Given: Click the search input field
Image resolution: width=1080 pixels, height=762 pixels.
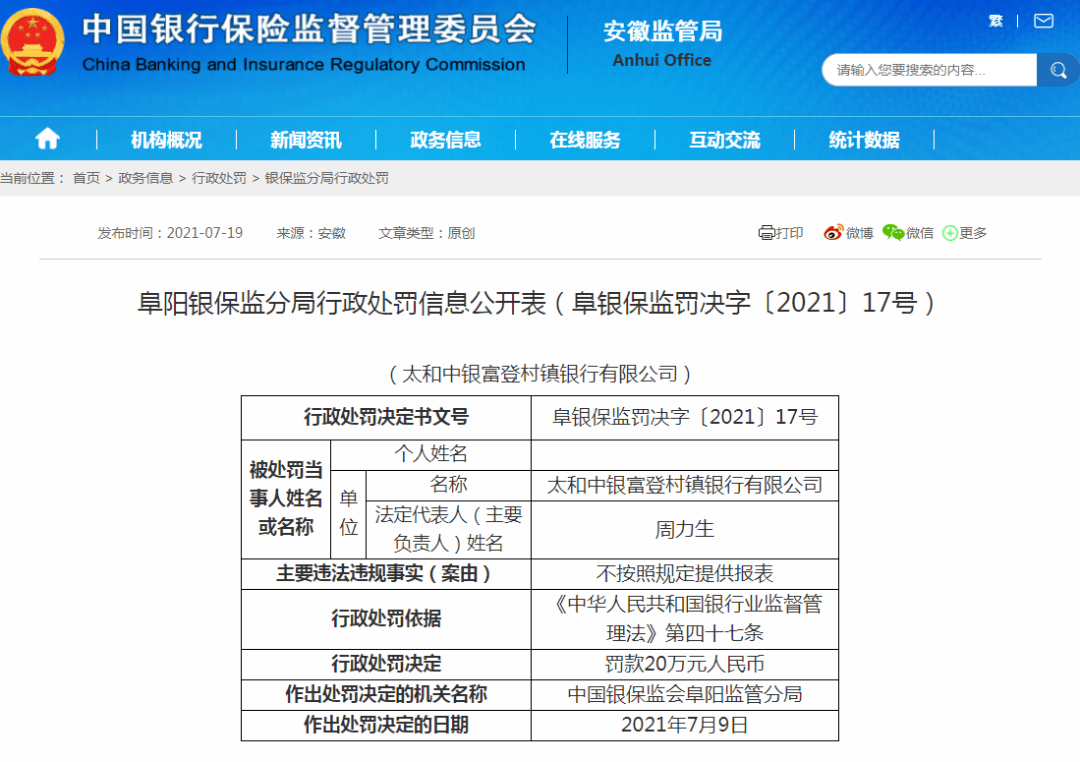Looking at the screenshot, I should click(x=929, y=70).
